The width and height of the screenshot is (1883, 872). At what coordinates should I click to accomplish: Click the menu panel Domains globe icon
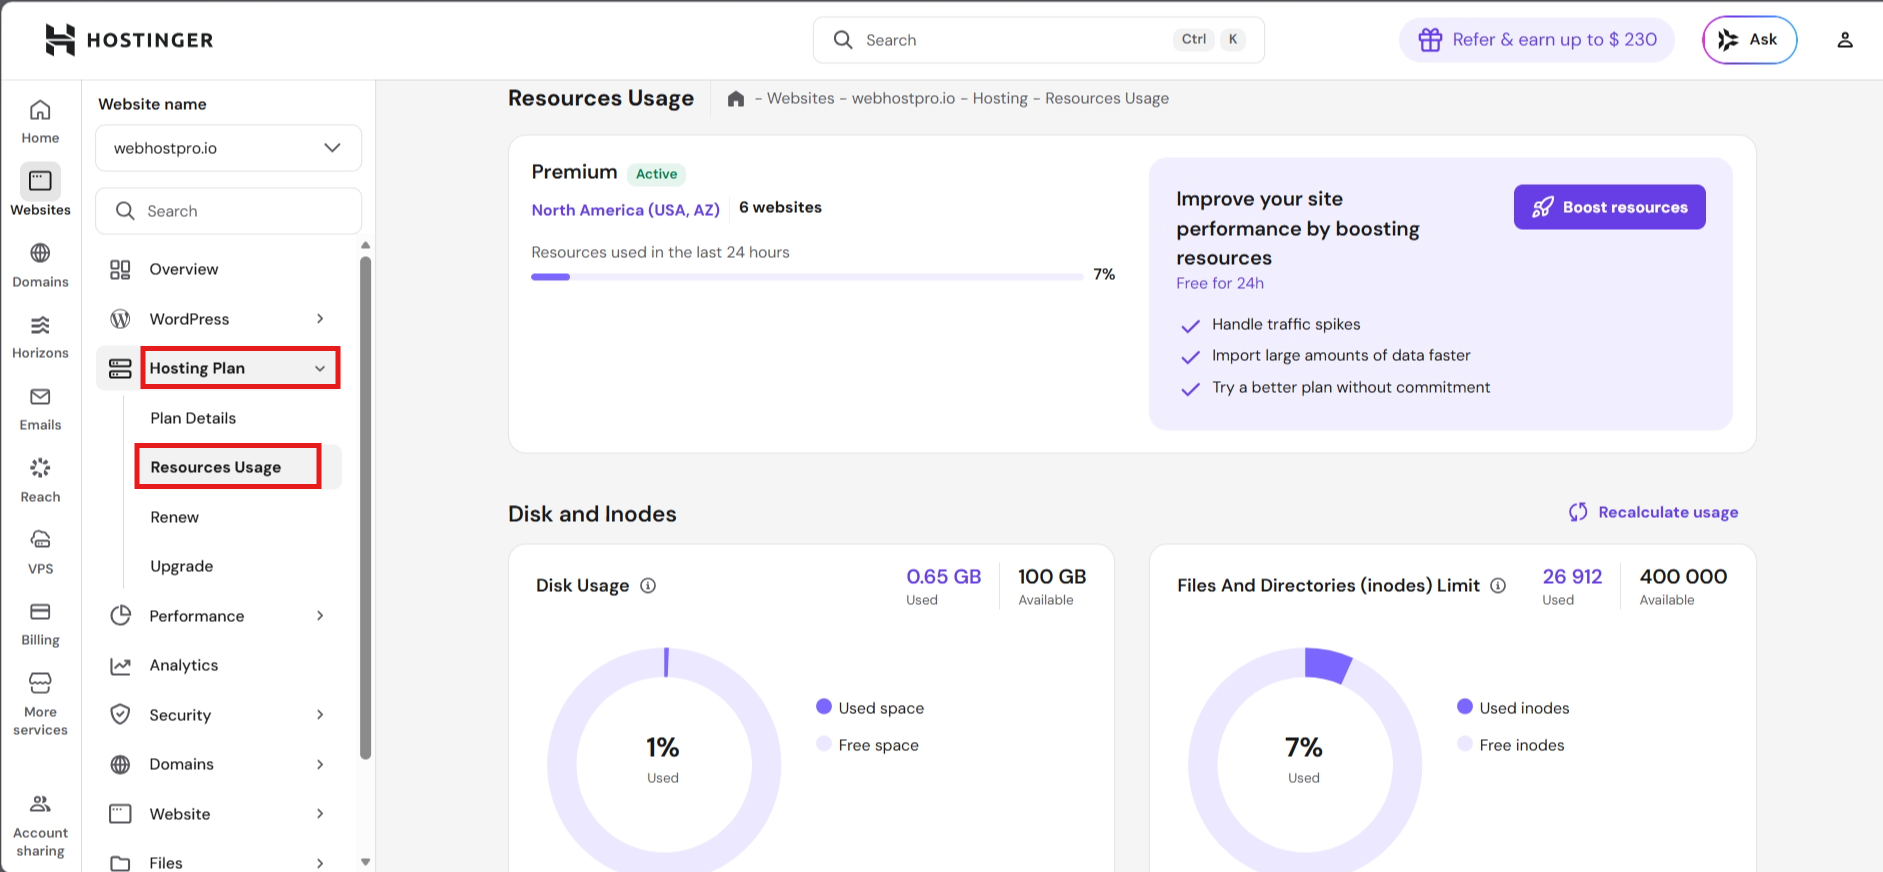tap(120, 765)
